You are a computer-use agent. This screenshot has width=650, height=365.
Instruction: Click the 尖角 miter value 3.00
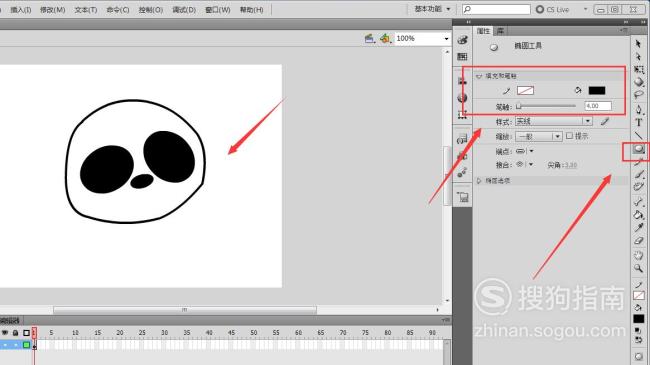point(570,165)
